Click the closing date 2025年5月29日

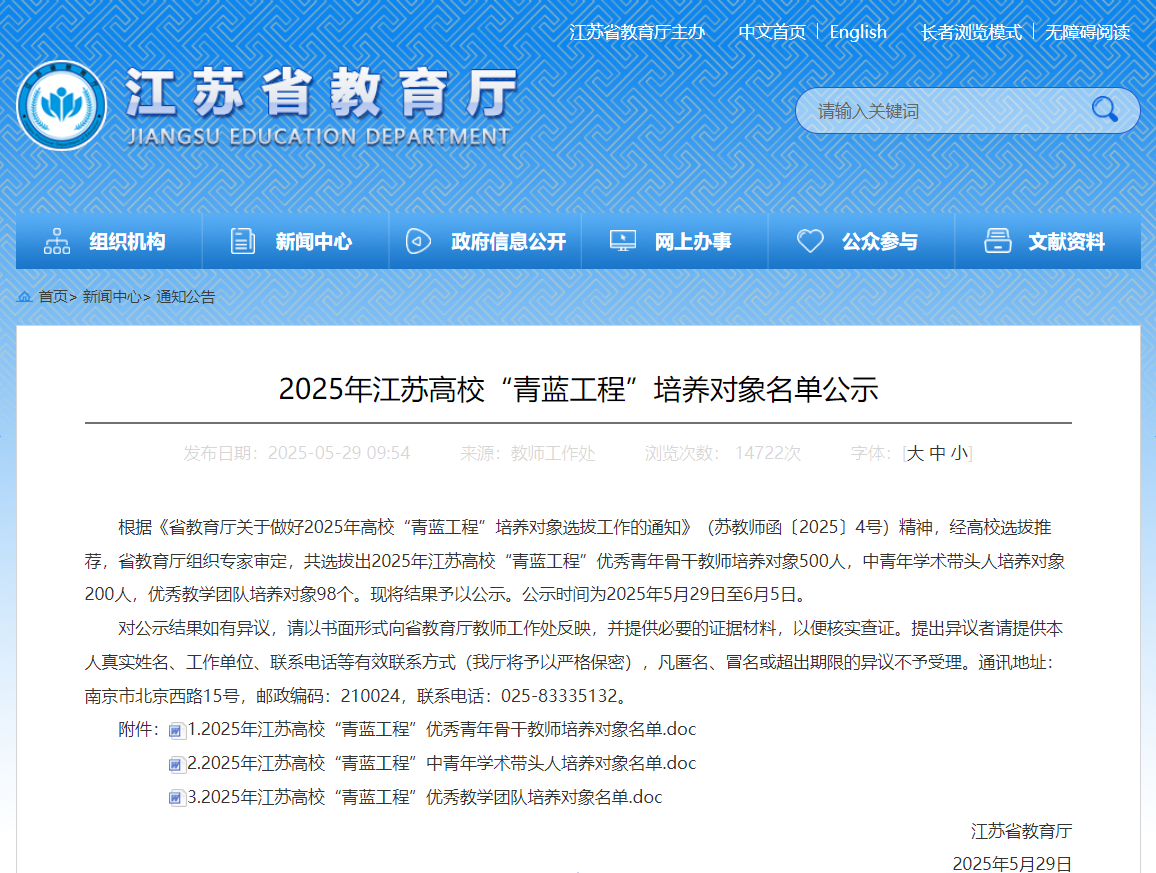point(1012,863)
